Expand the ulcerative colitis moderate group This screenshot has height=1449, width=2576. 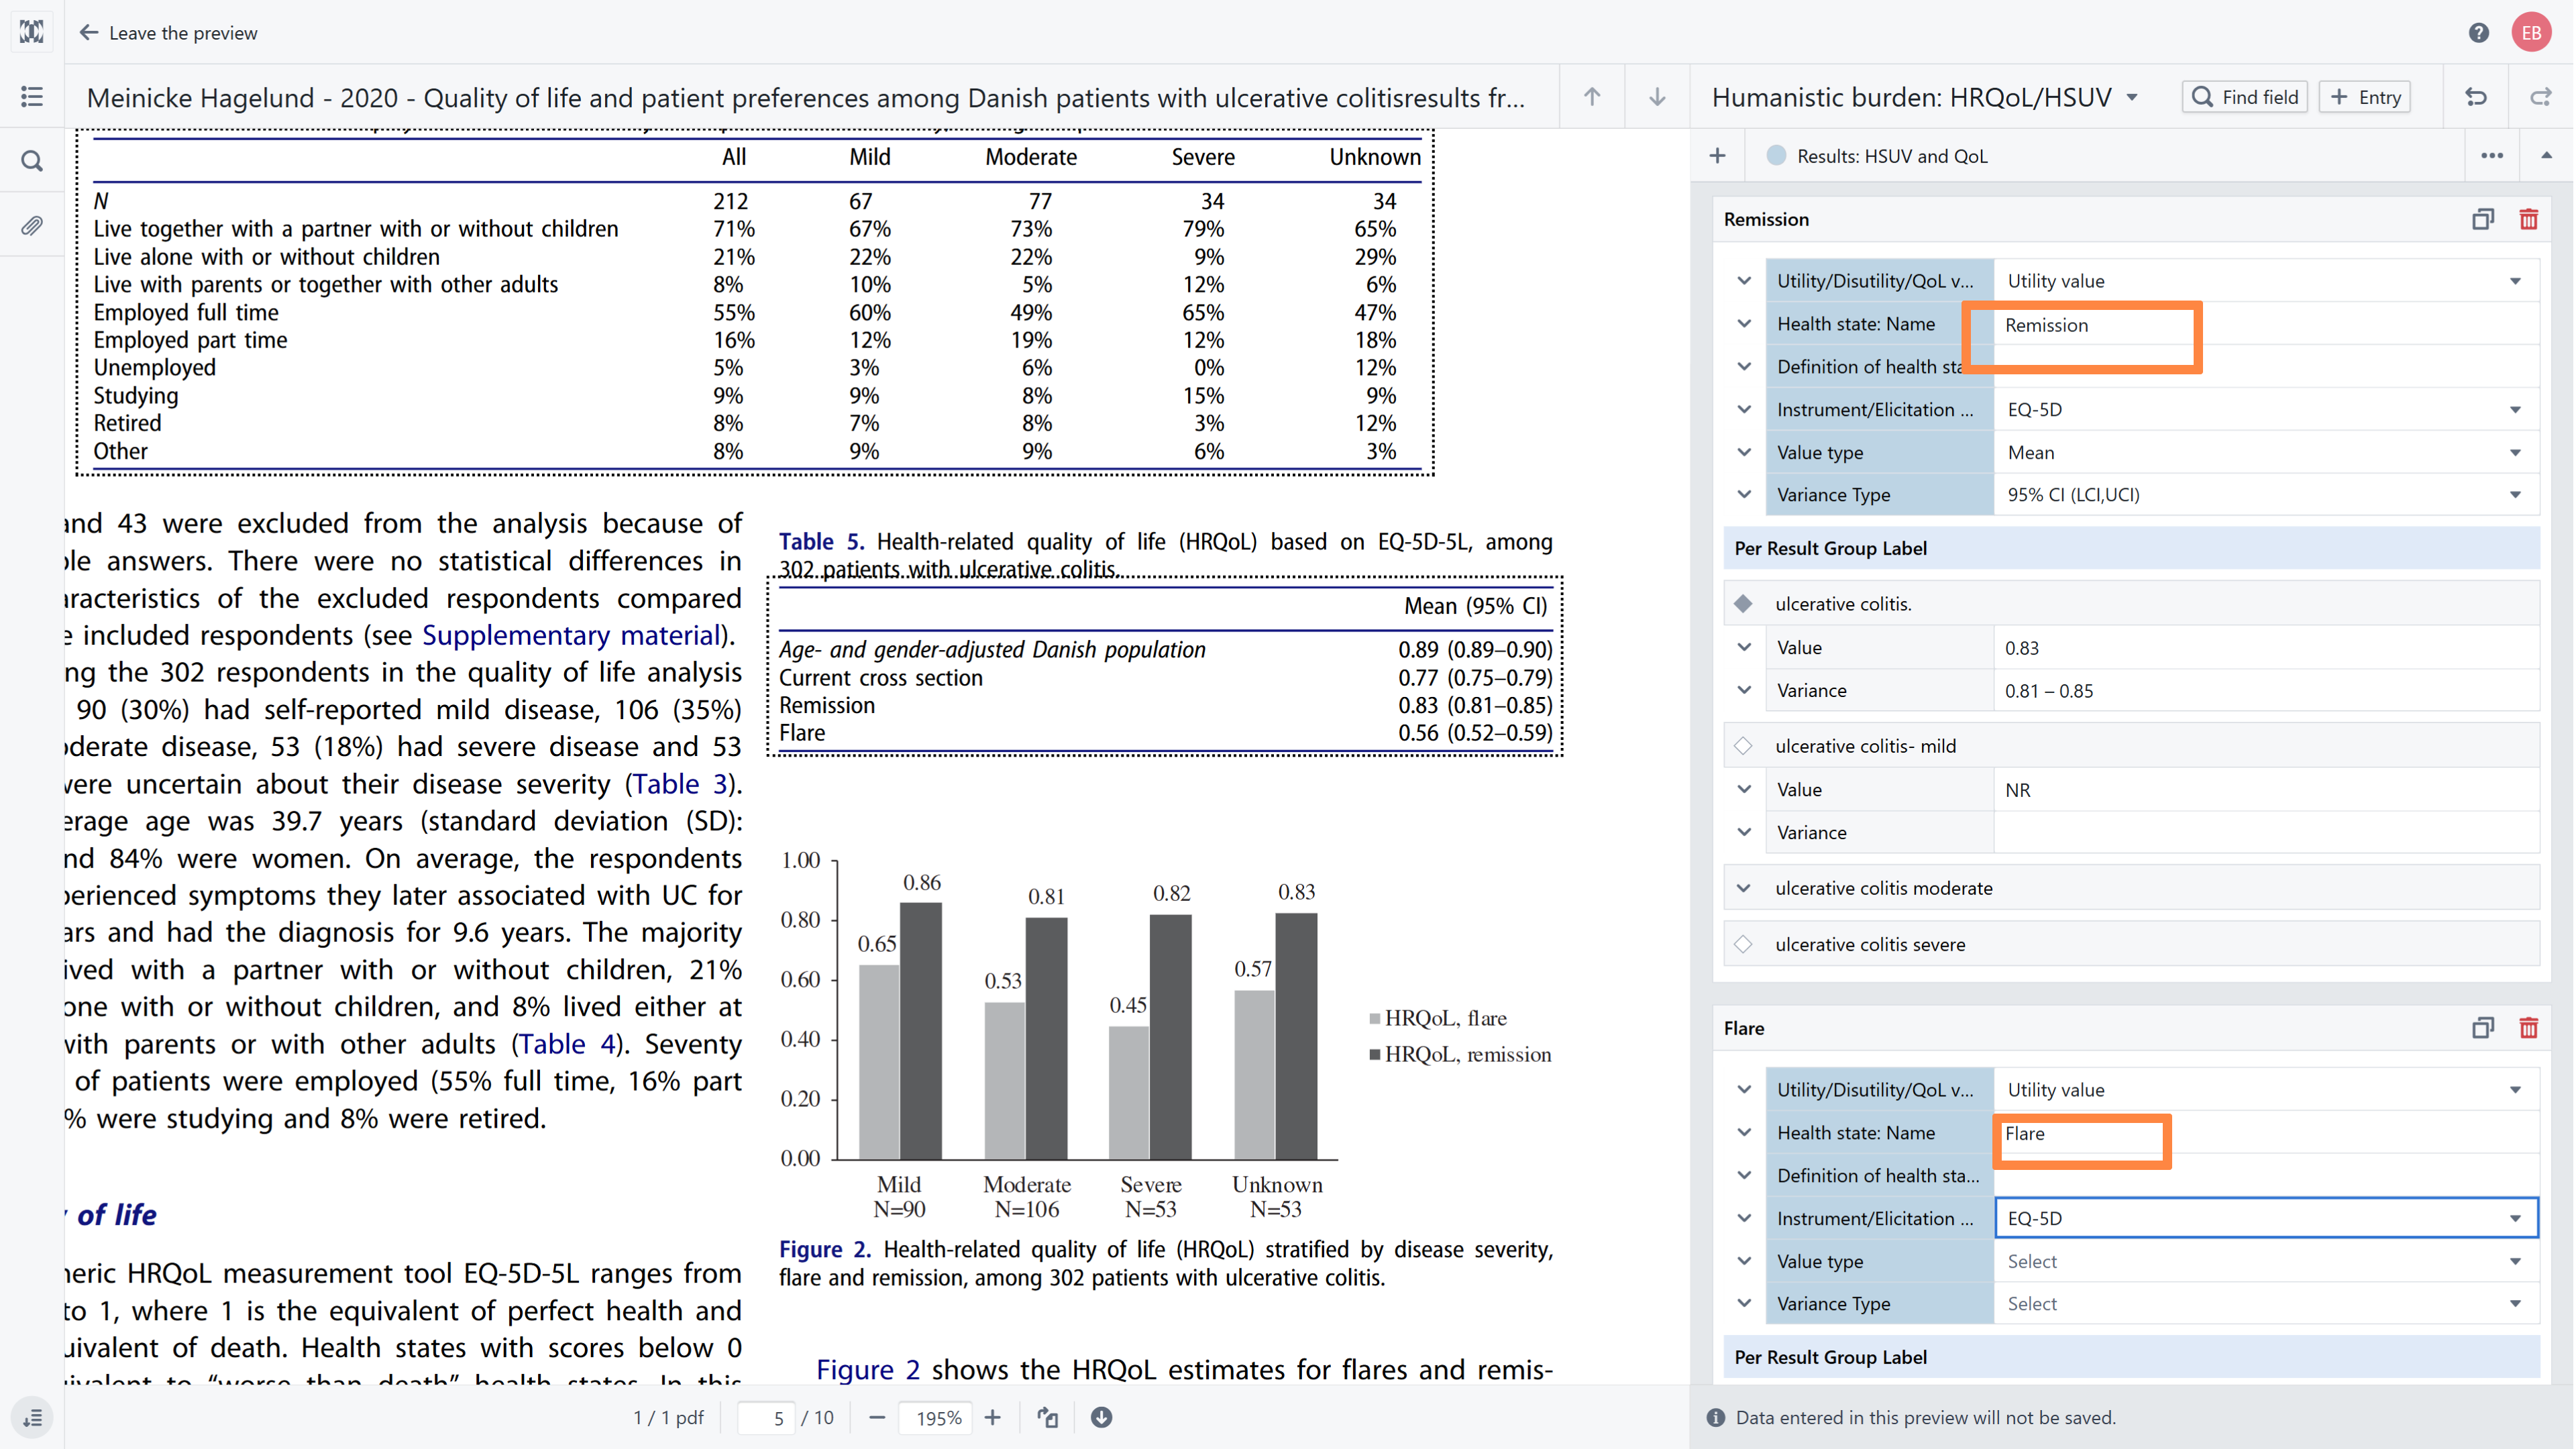tap(1743, 888)
